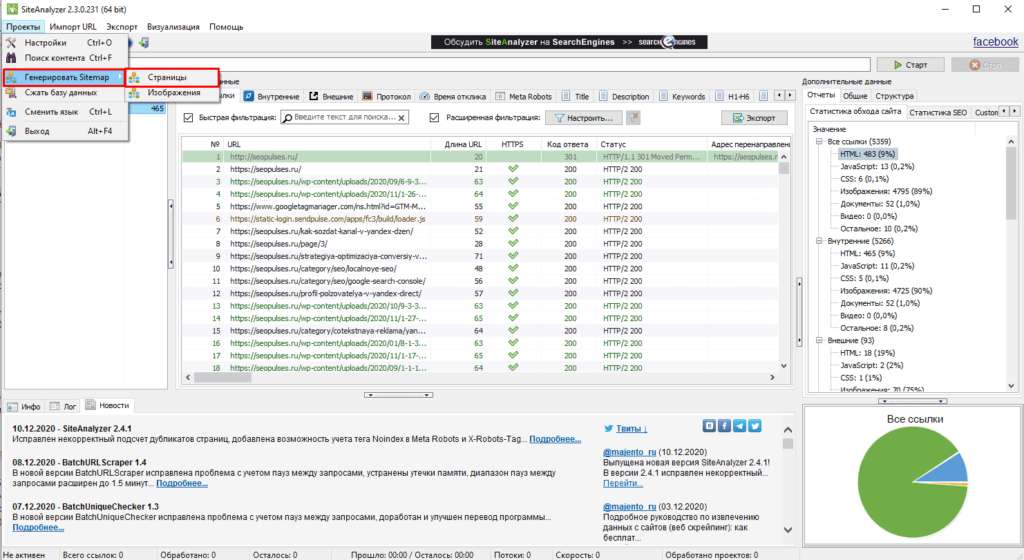Open the Импорт URL menu
This screenshot has height=560, width=1024.
tap(72, 27)
